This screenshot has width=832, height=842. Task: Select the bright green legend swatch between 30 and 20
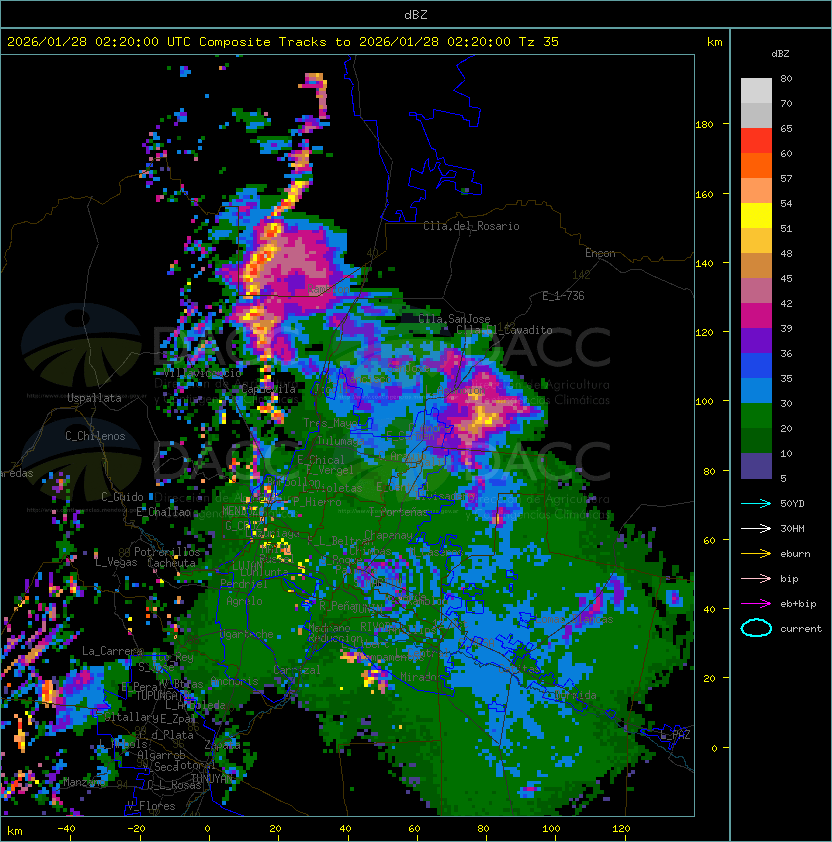click(x=756, y=416)
